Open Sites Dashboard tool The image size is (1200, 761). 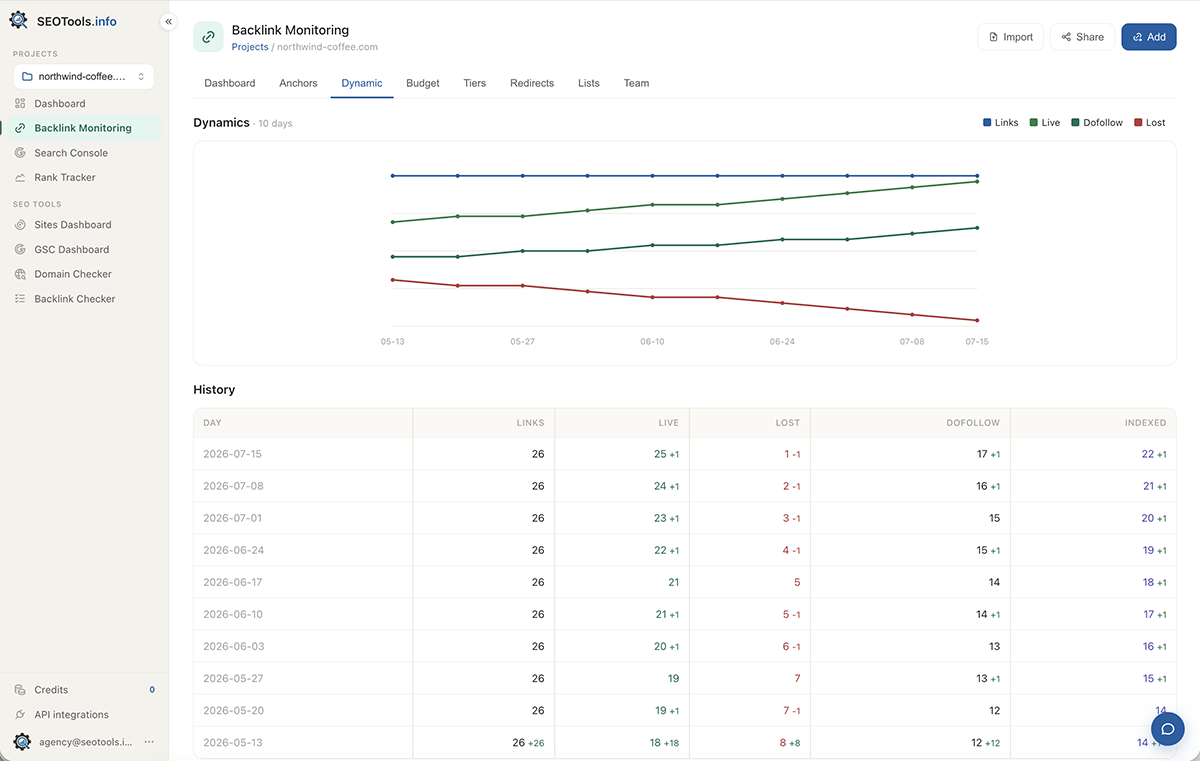click(x=73, y=225)
